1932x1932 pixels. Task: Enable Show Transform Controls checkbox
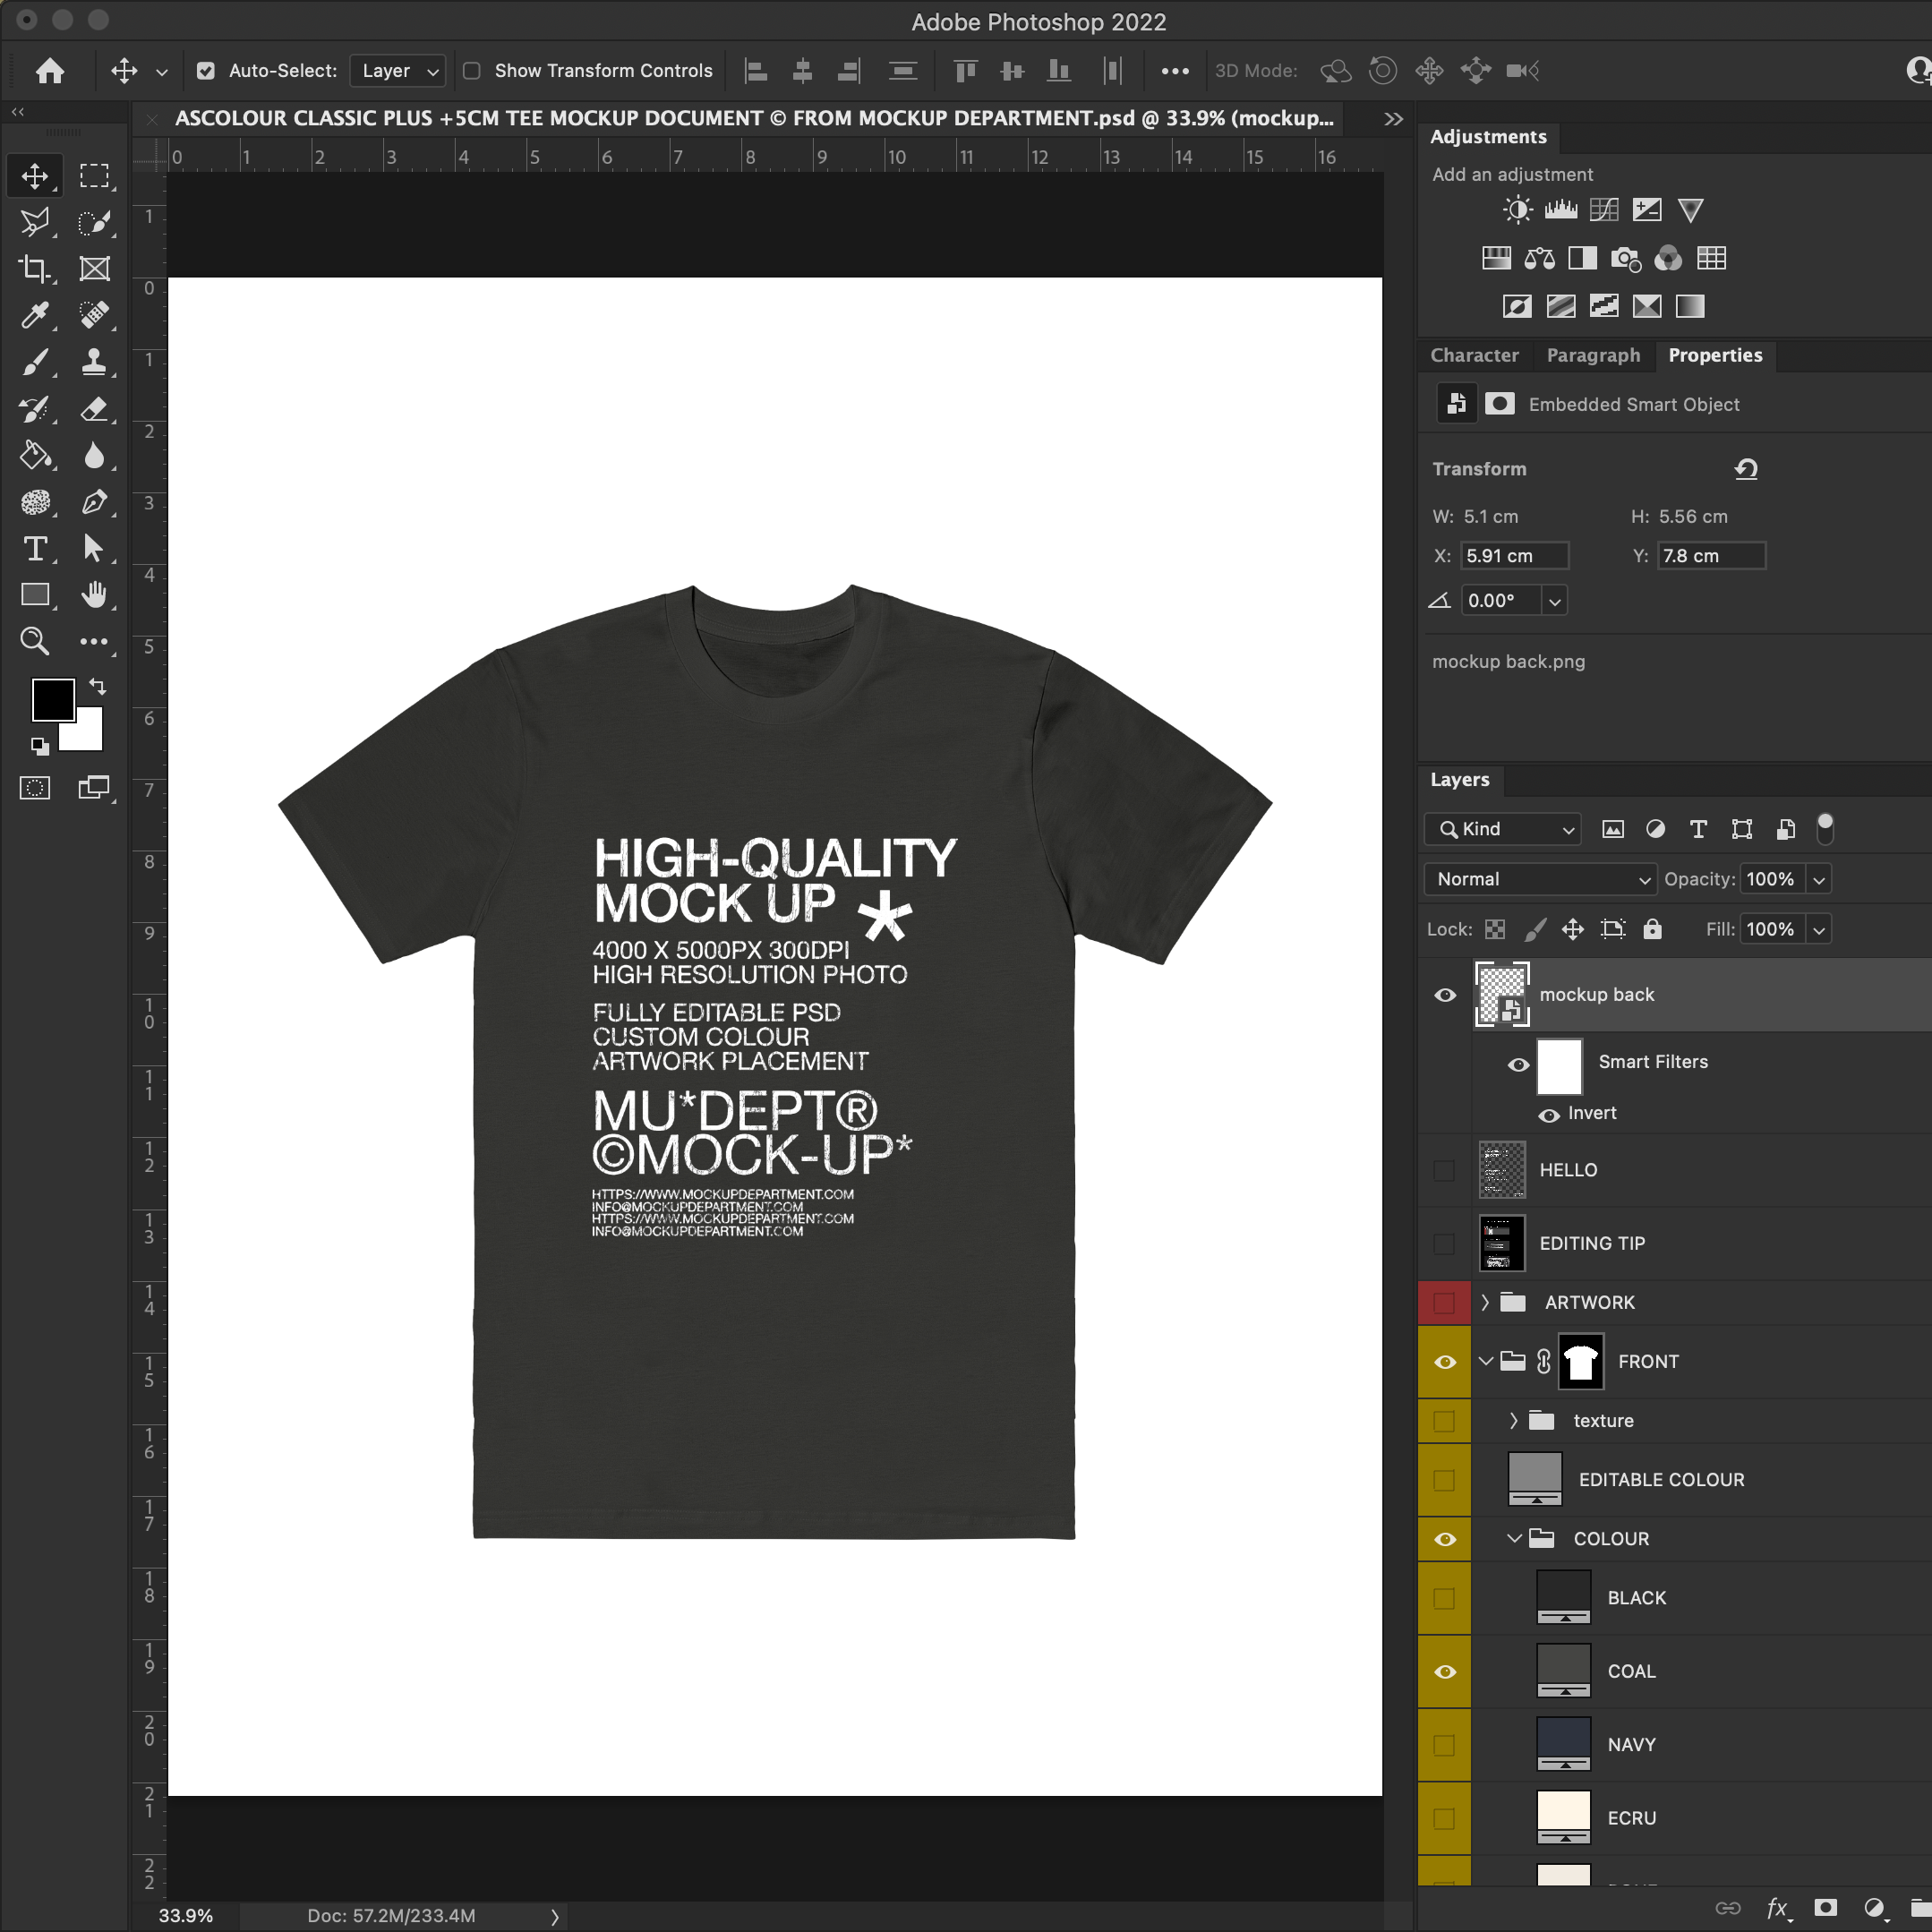tap(472, 71)
